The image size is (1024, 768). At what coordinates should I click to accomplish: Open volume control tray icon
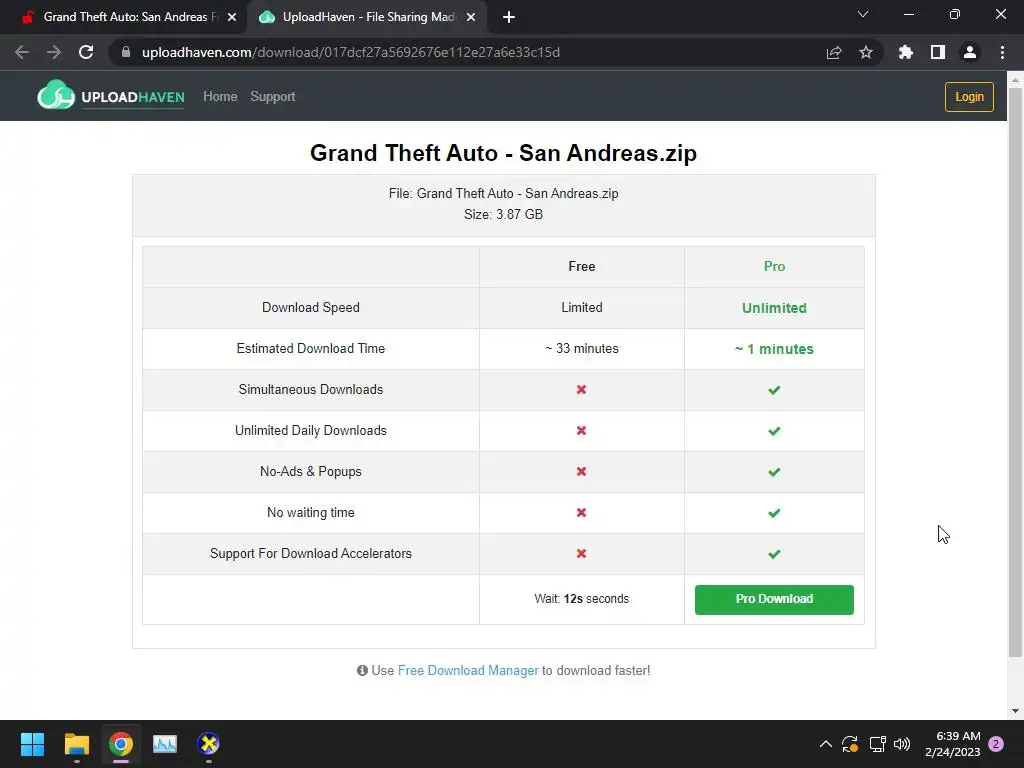click(x=902, y=744)
